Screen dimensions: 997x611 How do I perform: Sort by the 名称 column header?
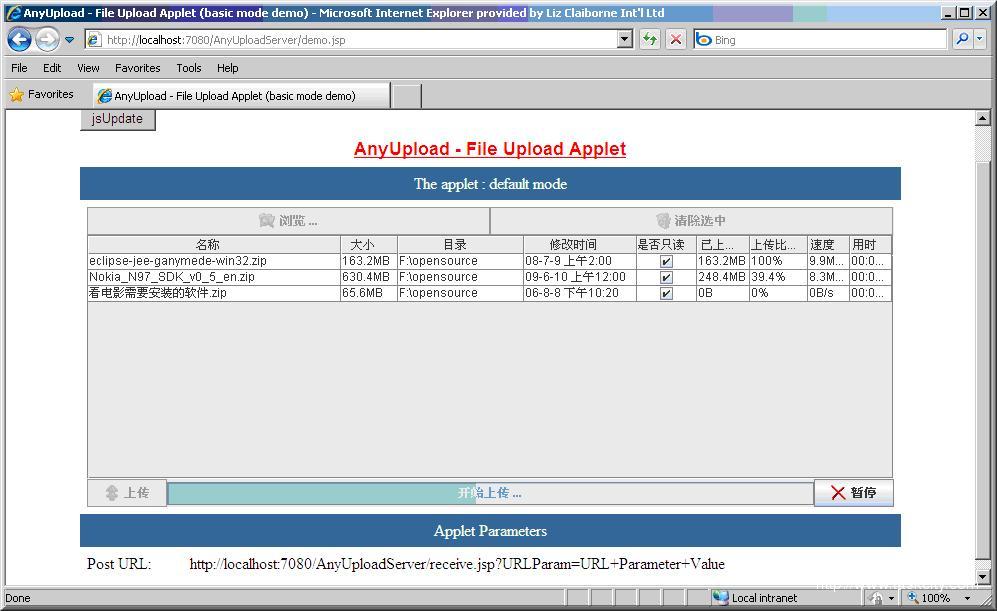click(214, 244)
